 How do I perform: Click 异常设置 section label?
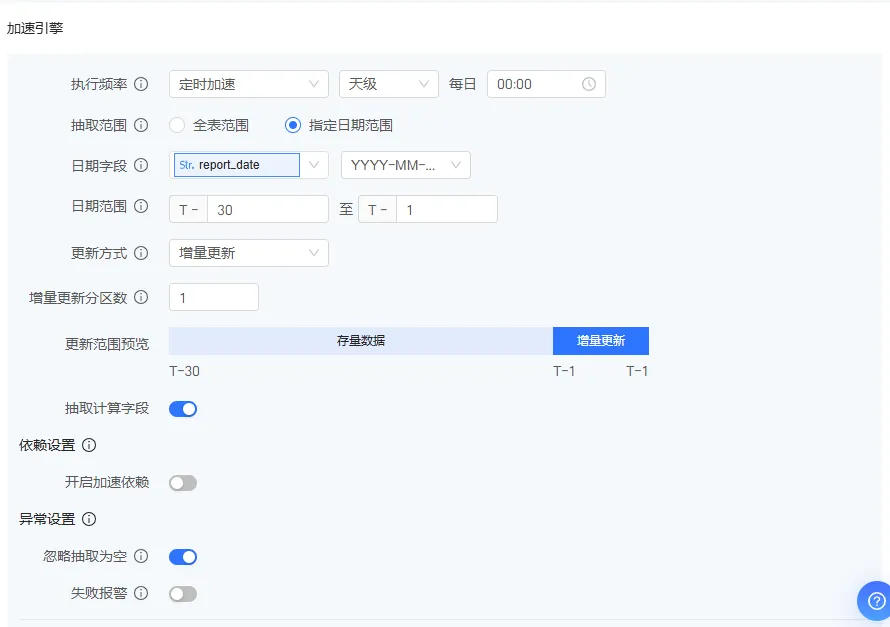point(47,519)
